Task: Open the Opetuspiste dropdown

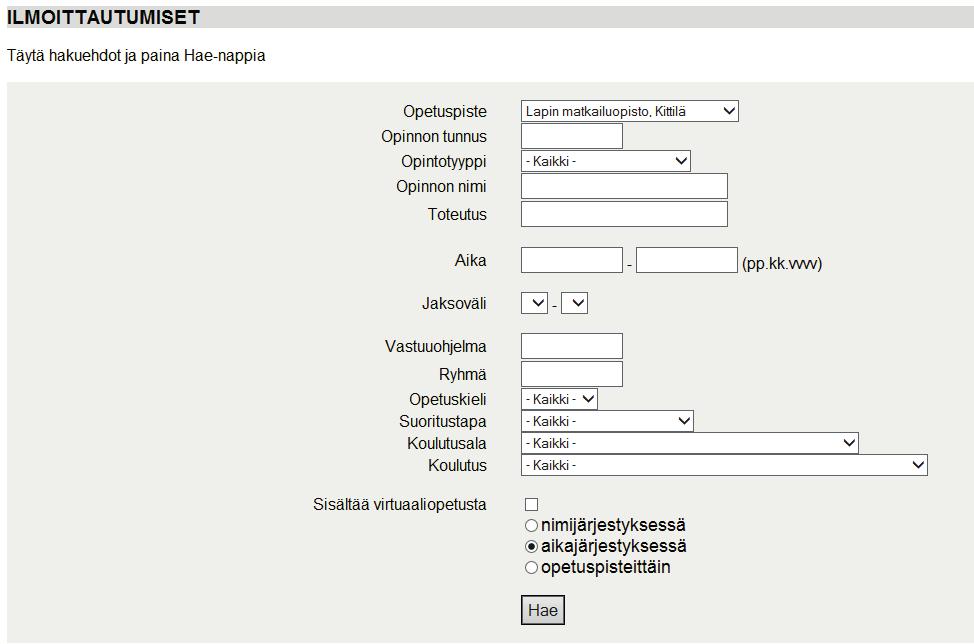Action: coord(629,111)
